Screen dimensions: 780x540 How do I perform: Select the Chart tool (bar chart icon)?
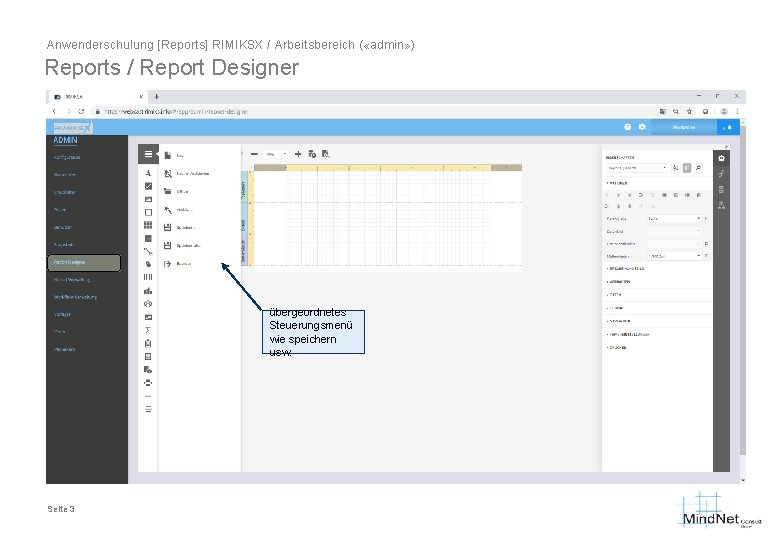tap(148, 291)
